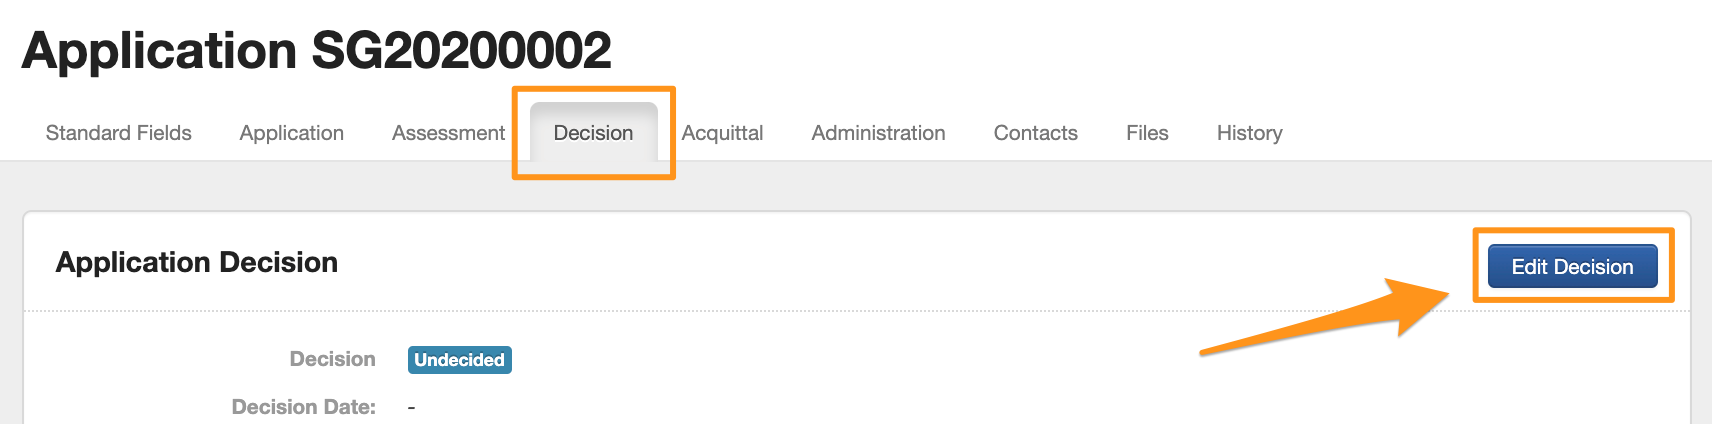This screenshot has width=1712, height=424.
Task: Click the Application SG20200002 page title
Action: tap(316, 50)
